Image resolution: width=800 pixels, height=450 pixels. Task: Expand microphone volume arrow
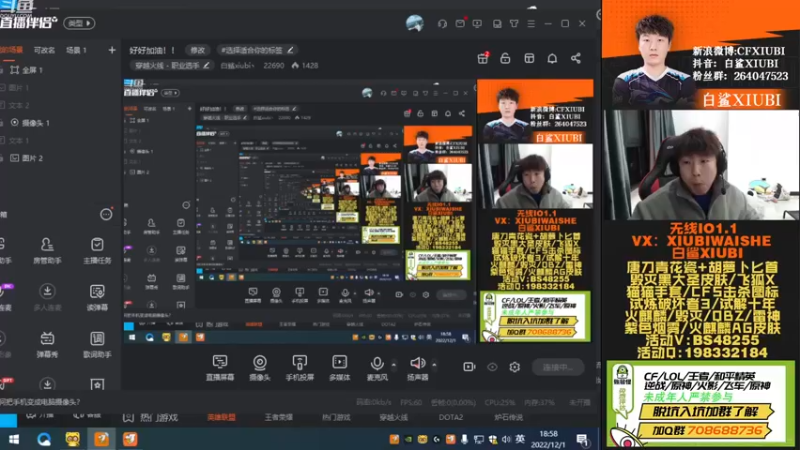(393, 364)
